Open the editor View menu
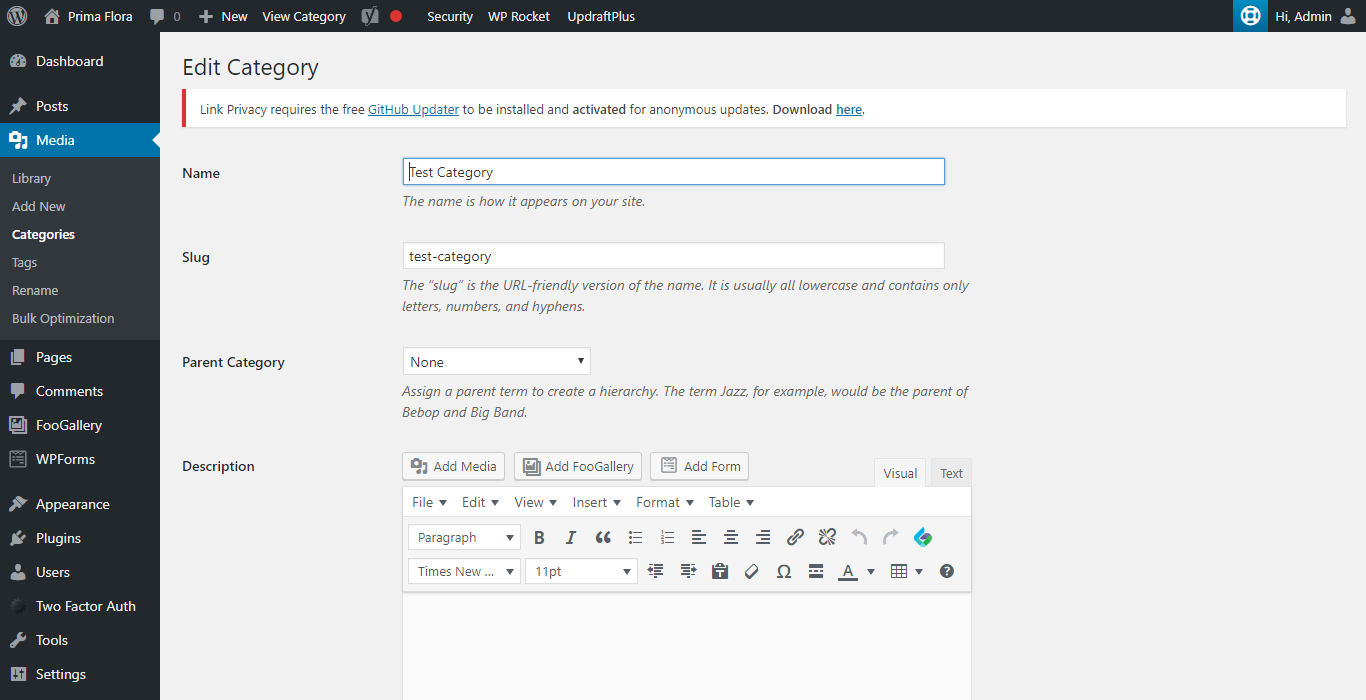Screen dimensions: 1366x700 coord(536,502)
